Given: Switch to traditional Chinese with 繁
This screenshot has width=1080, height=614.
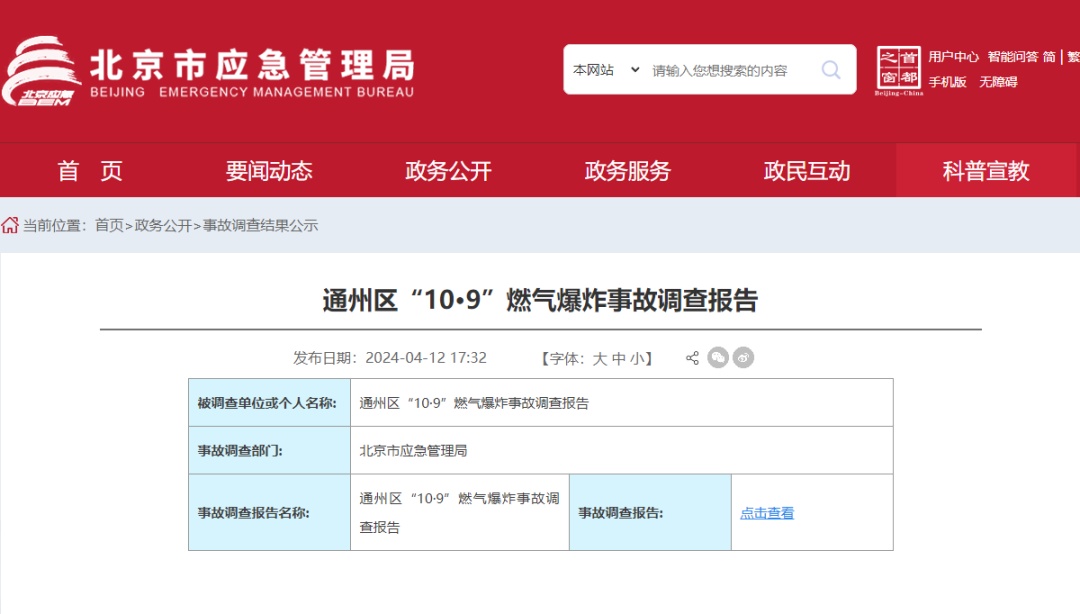Looking at the screenshot, I should pos(1071,56).
